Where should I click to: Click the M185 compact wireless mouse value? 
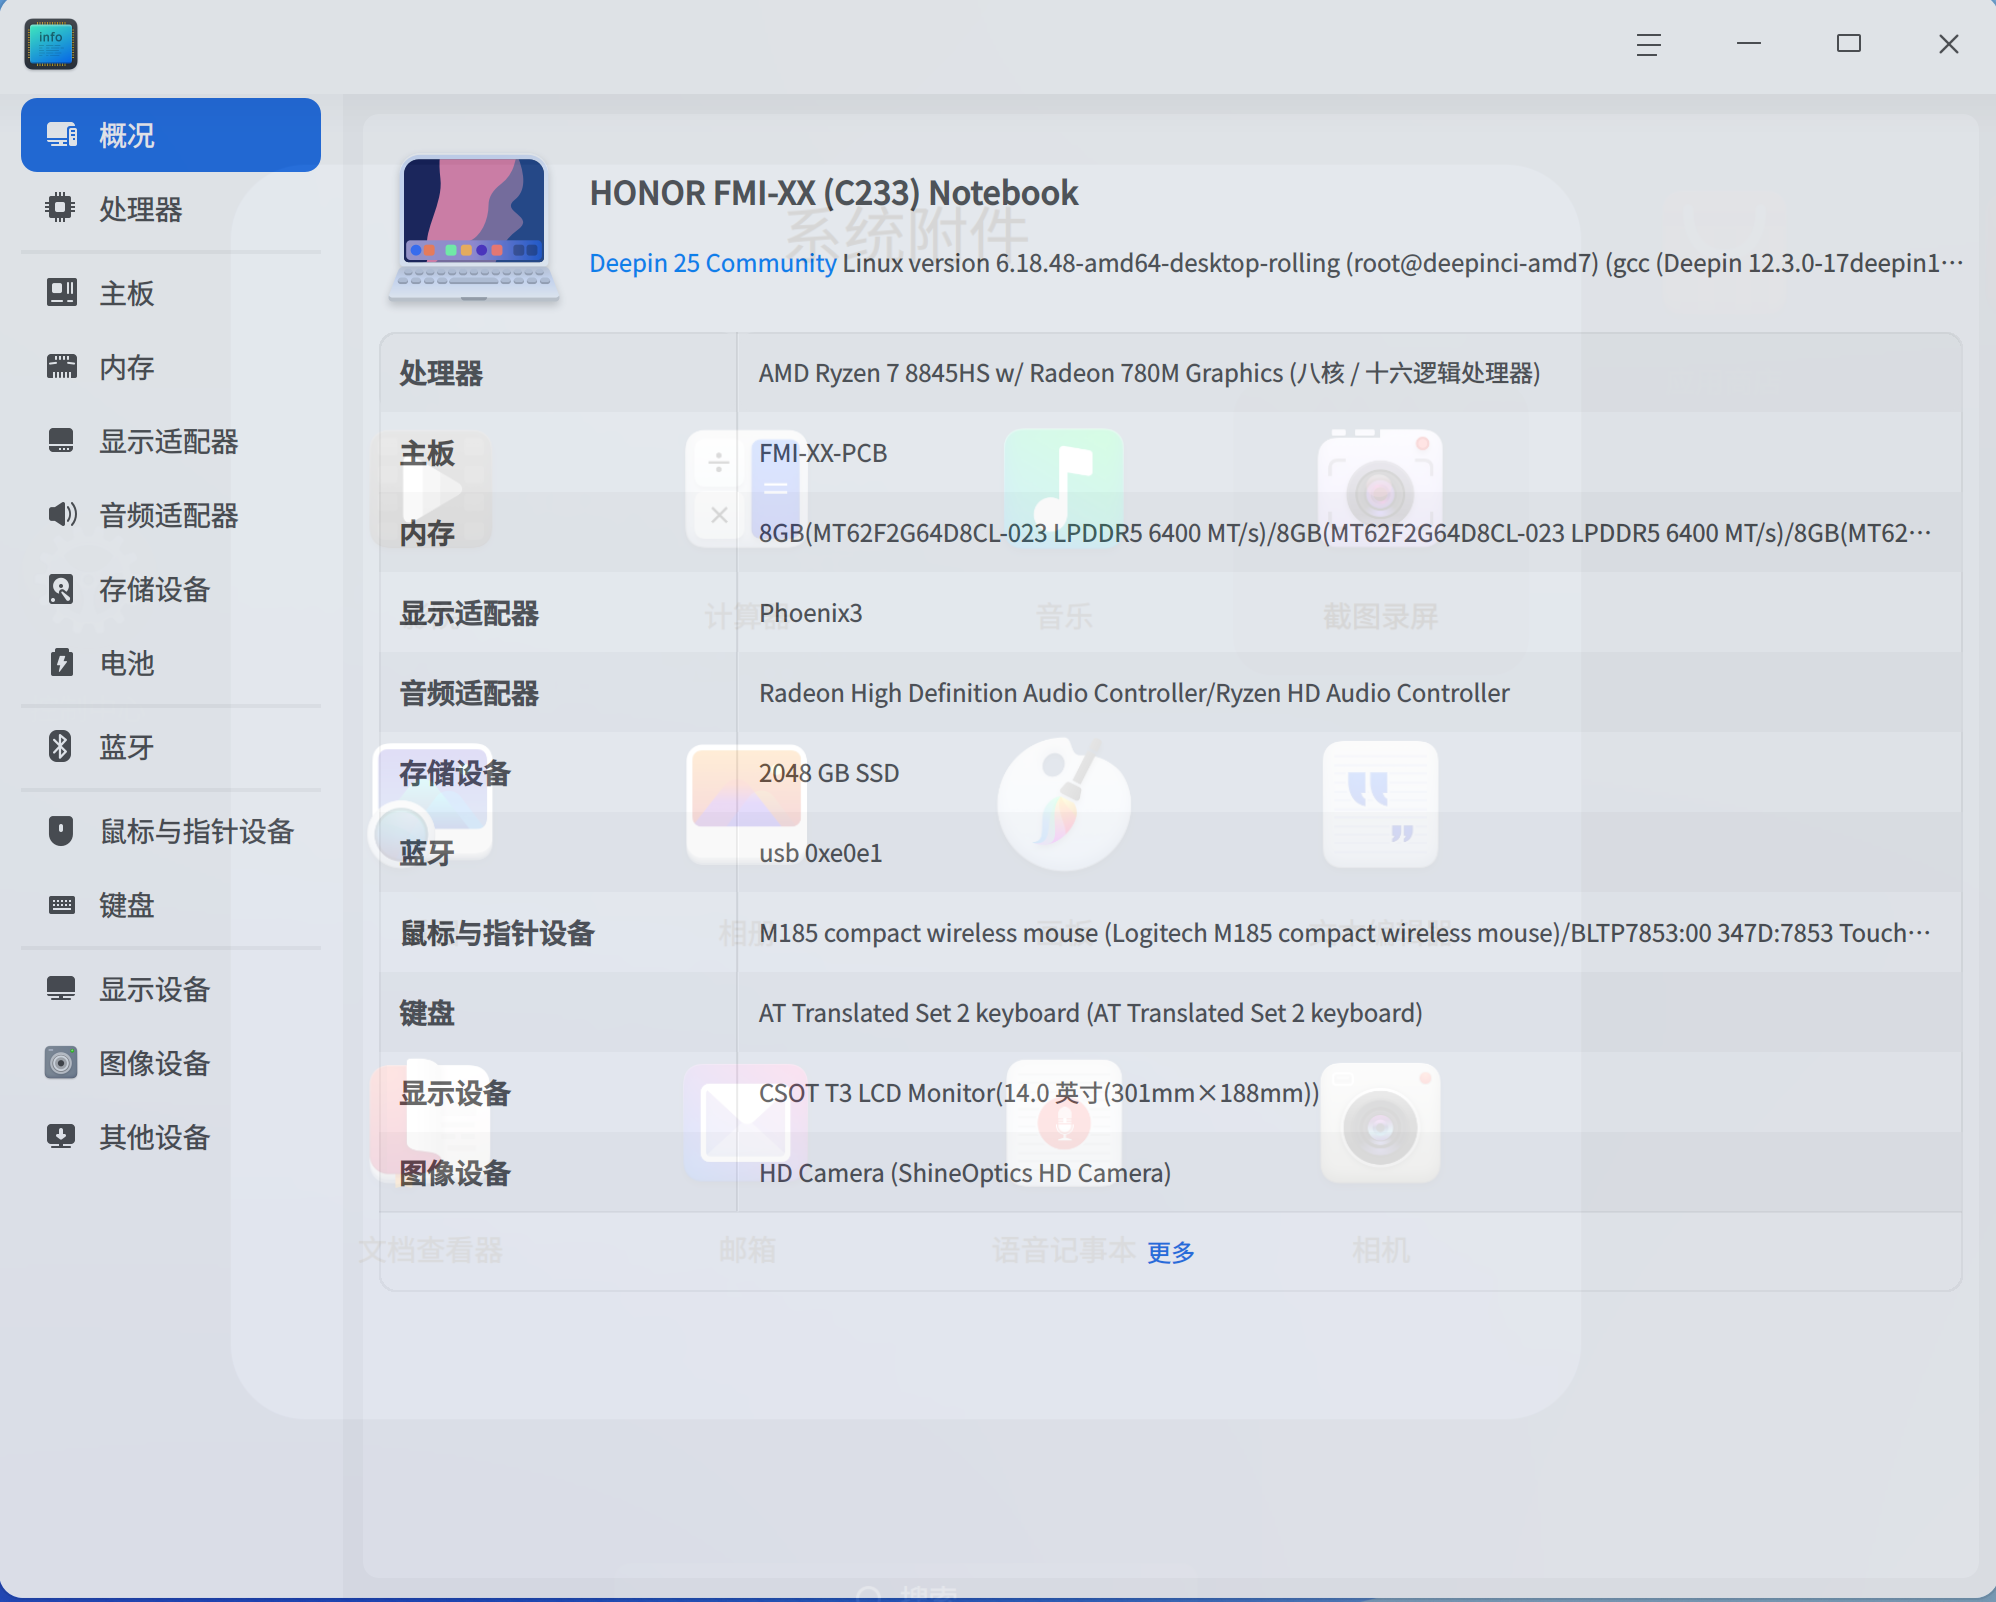coord(1344,933)
